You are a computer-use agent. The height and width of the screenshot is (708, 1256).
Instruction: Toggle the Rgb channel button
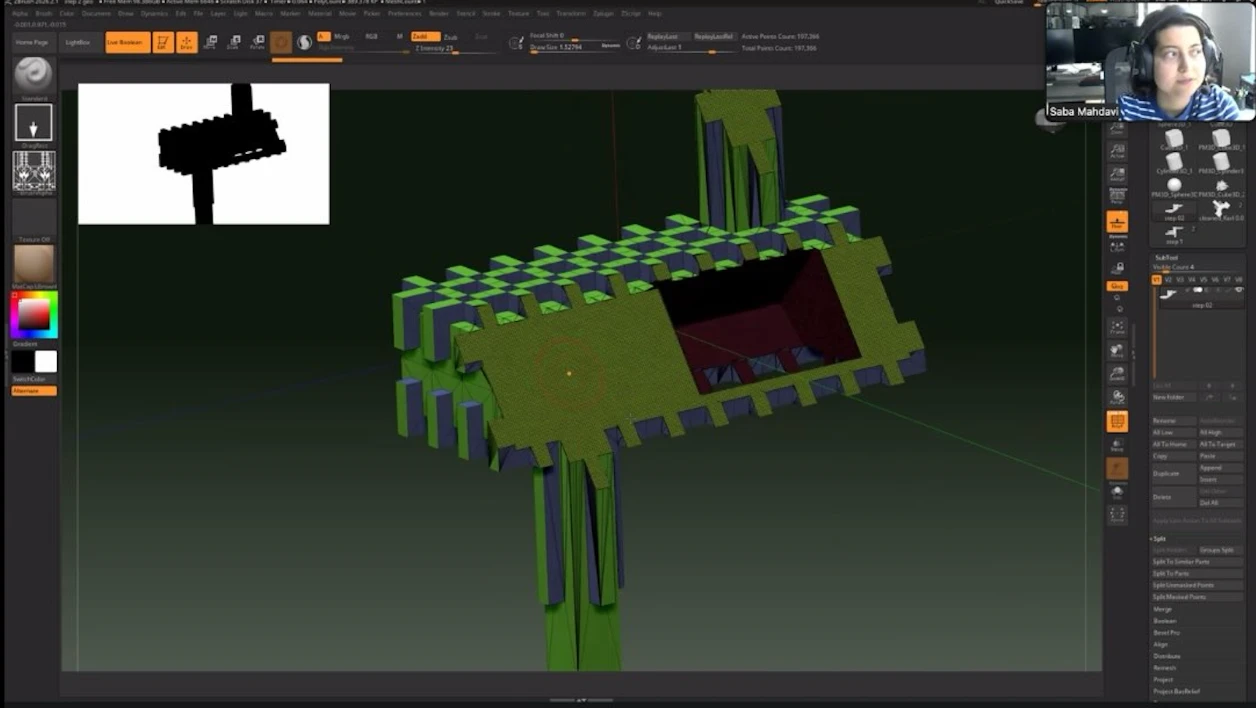[371, 36]
